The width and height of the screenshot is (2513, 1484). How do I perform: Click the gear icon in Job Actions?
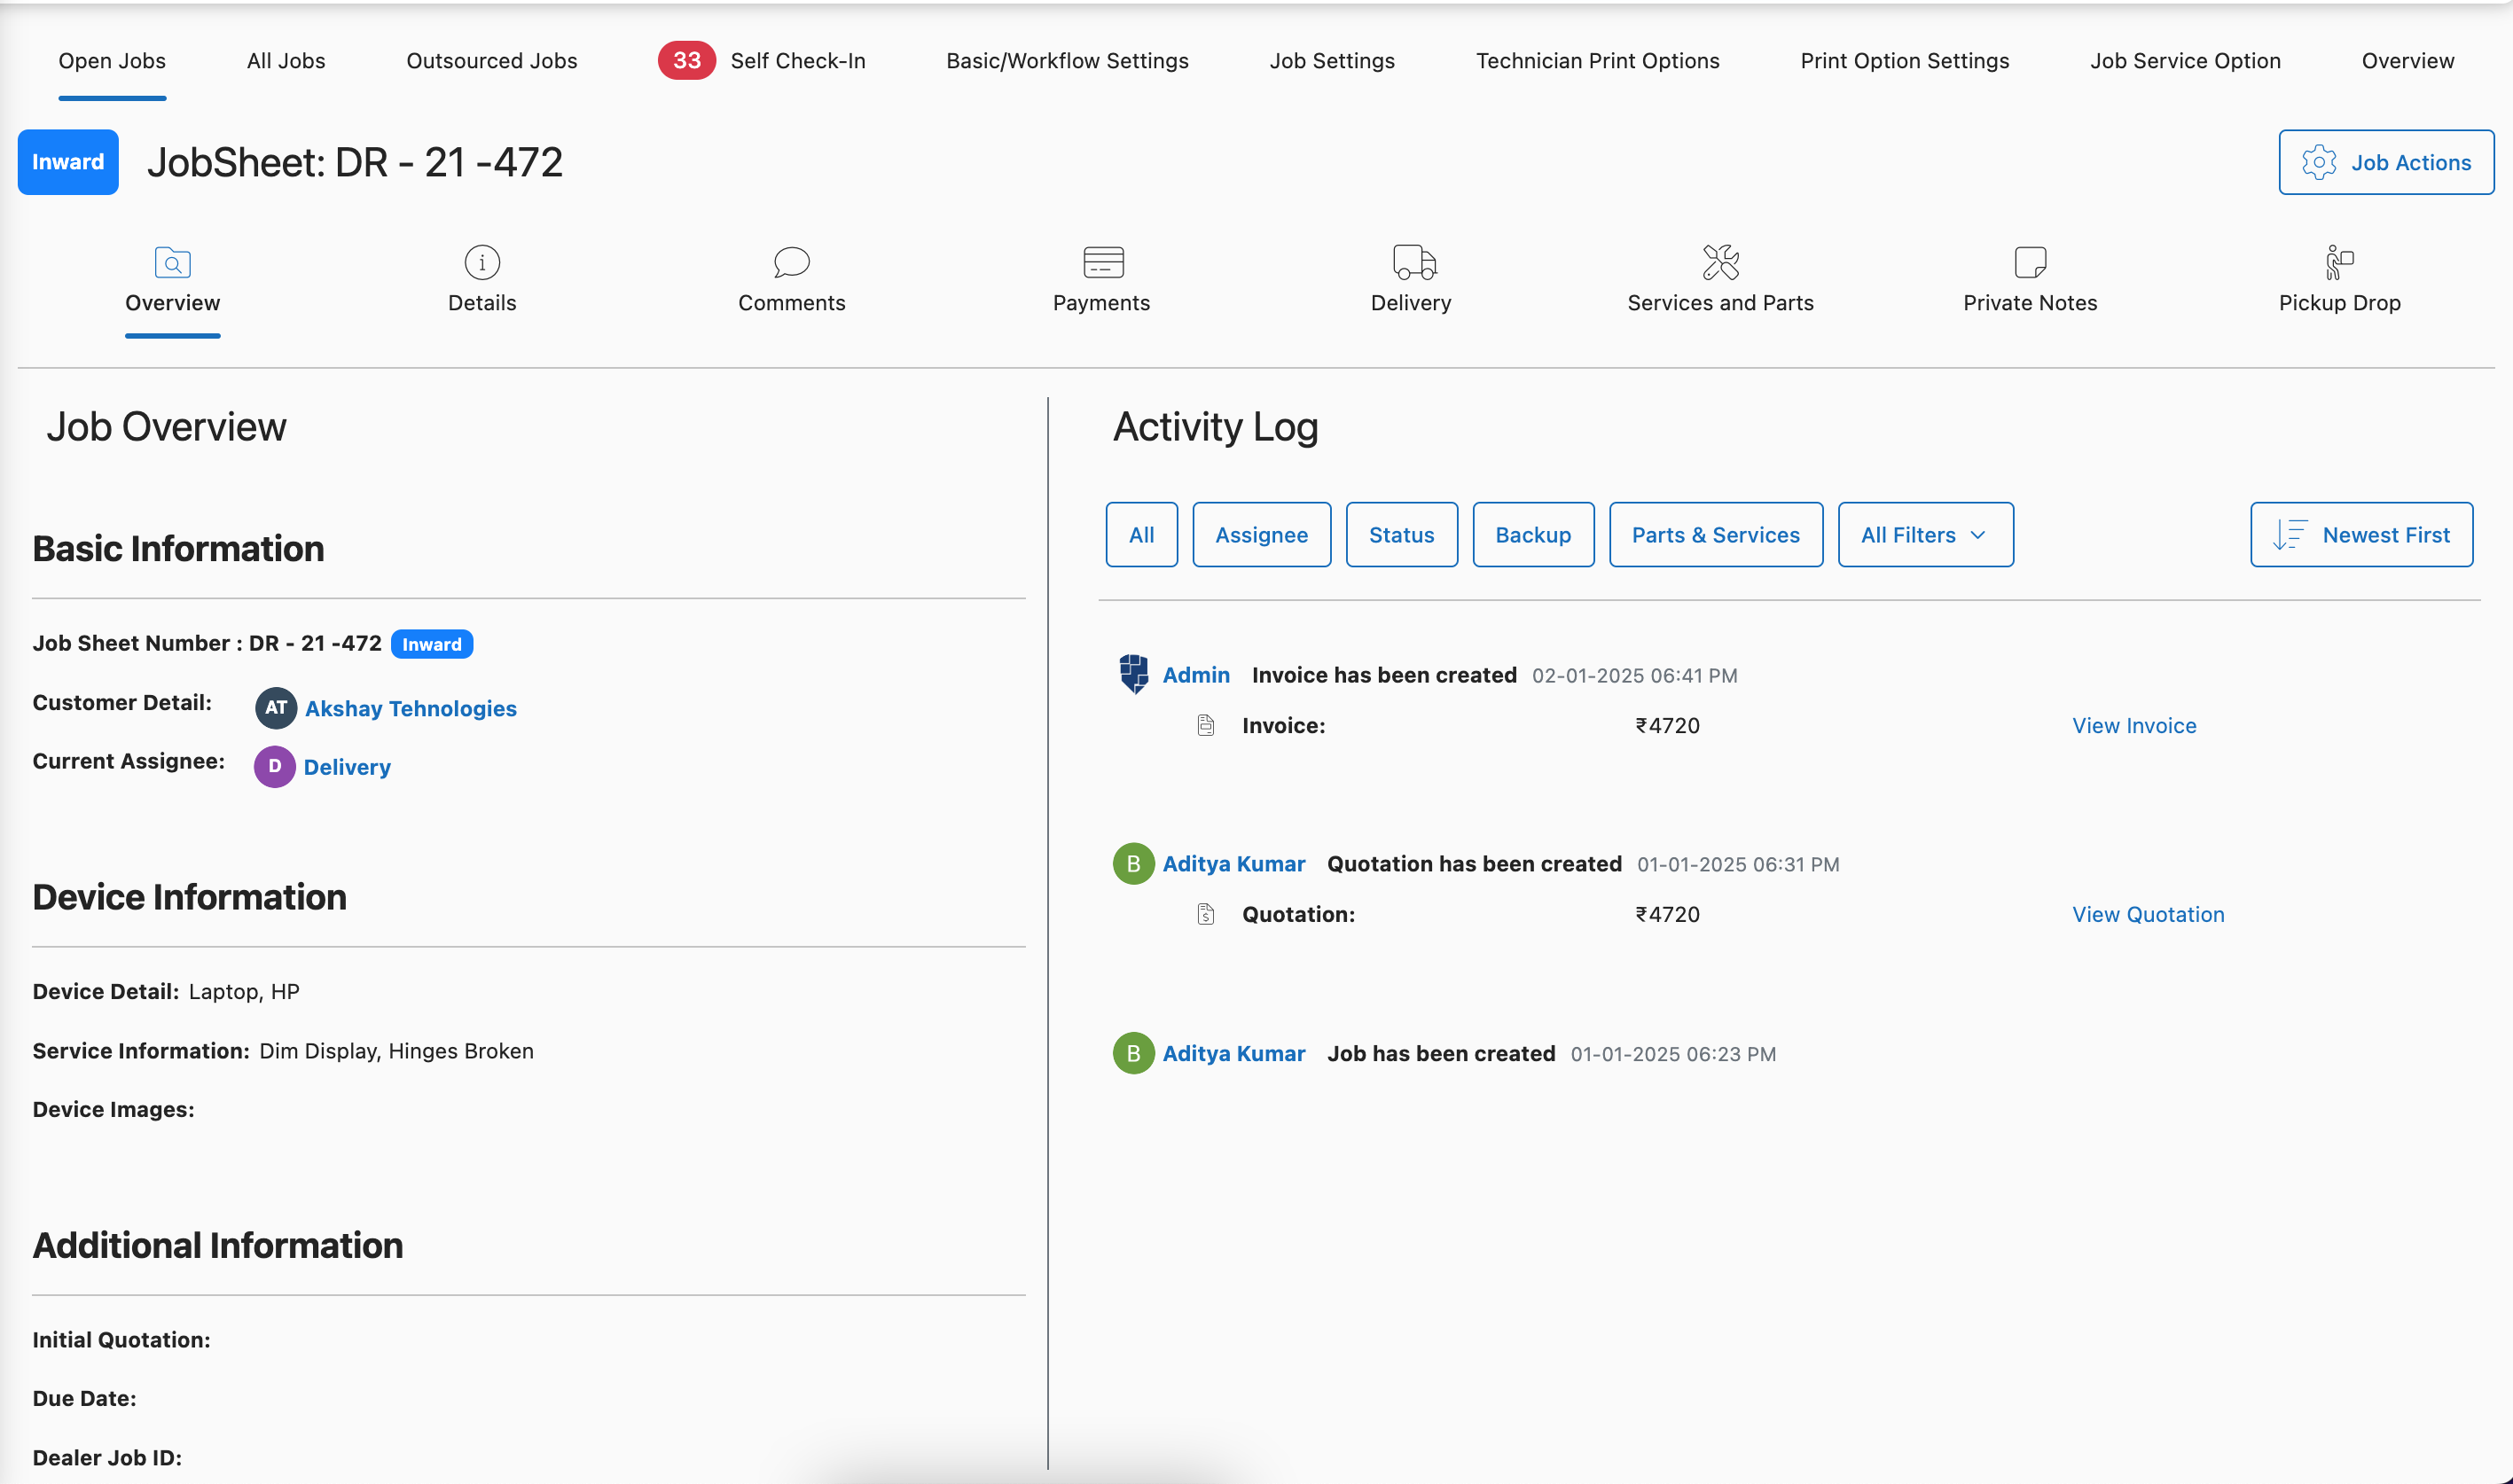click(x=2318, y=162)
